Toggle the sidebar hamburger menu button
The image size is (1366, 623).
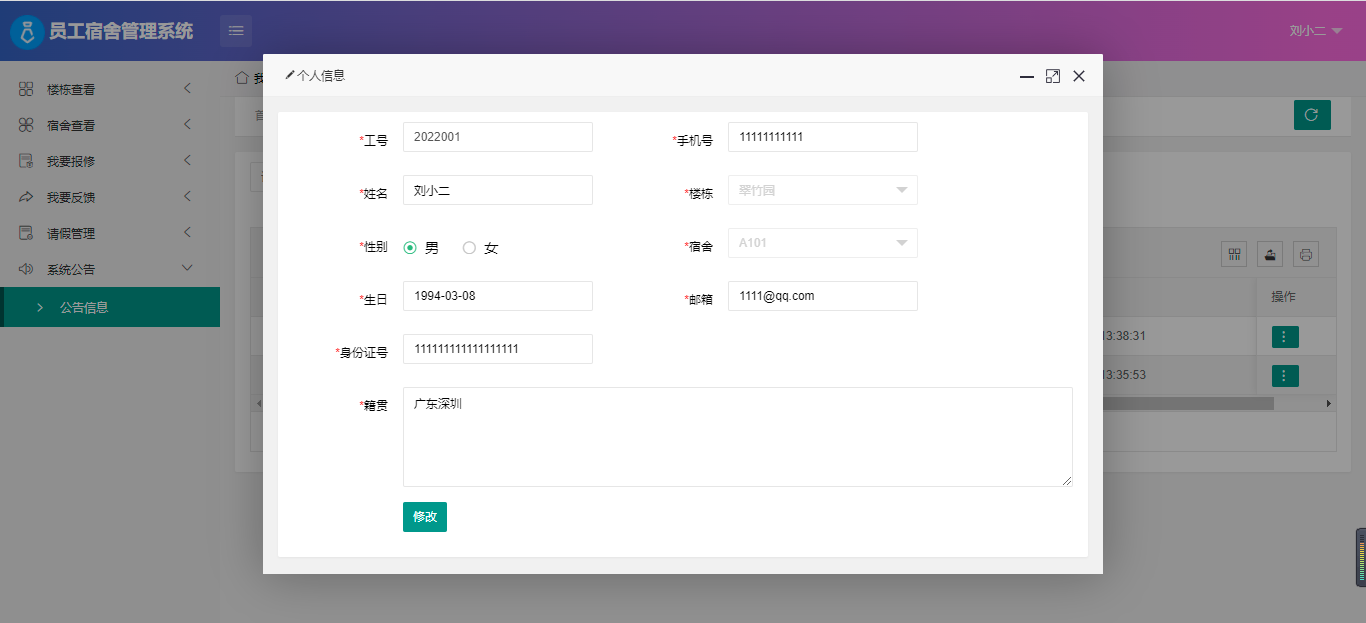[x=236, y=31]
